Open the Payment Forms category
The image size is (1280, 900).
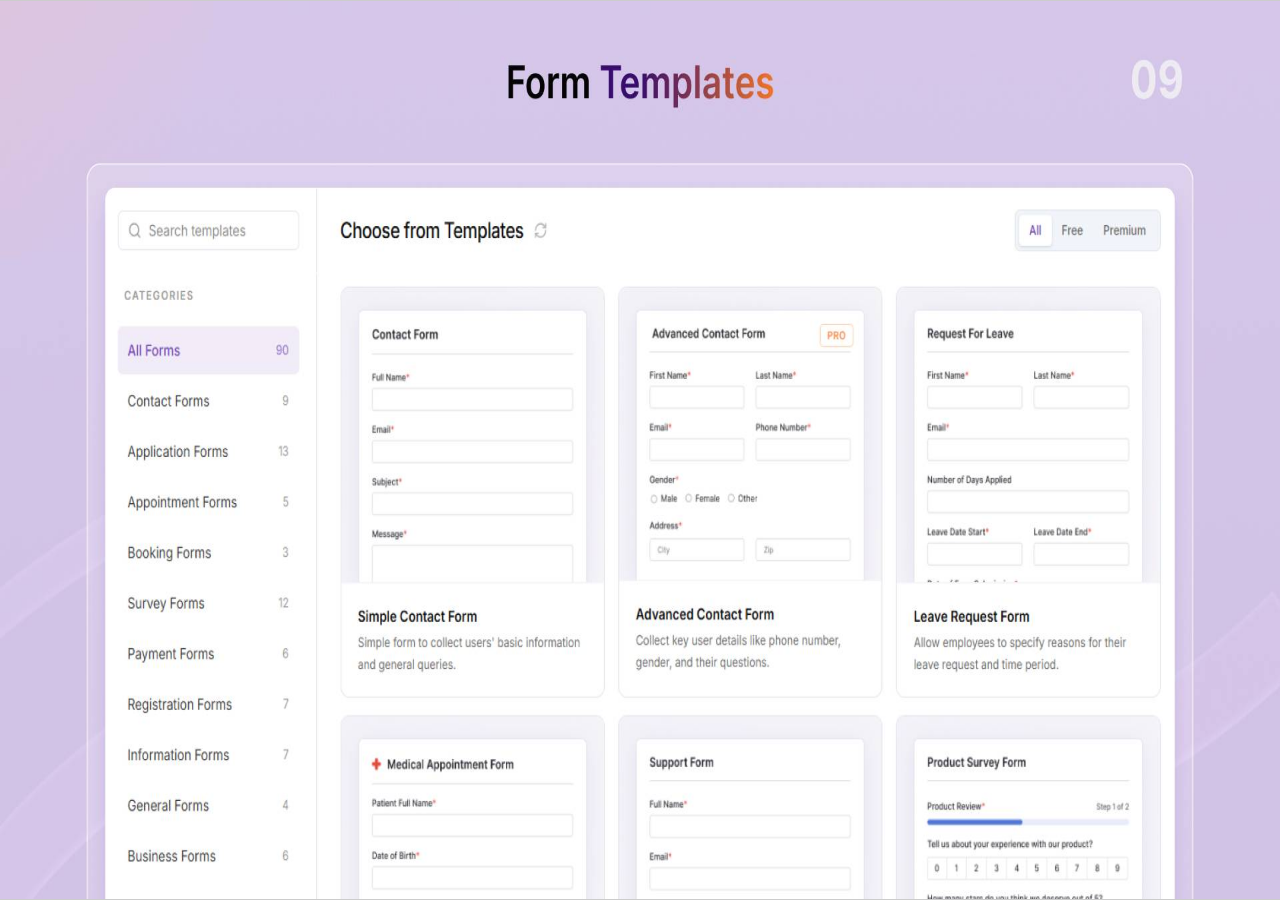click(208, 653)
